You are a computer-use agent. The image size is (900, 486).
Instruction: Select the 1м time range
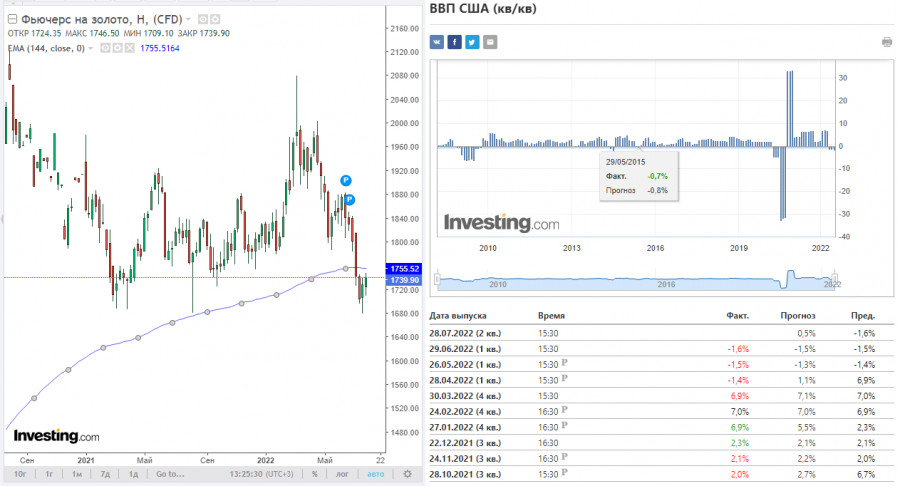coord(75,476)
